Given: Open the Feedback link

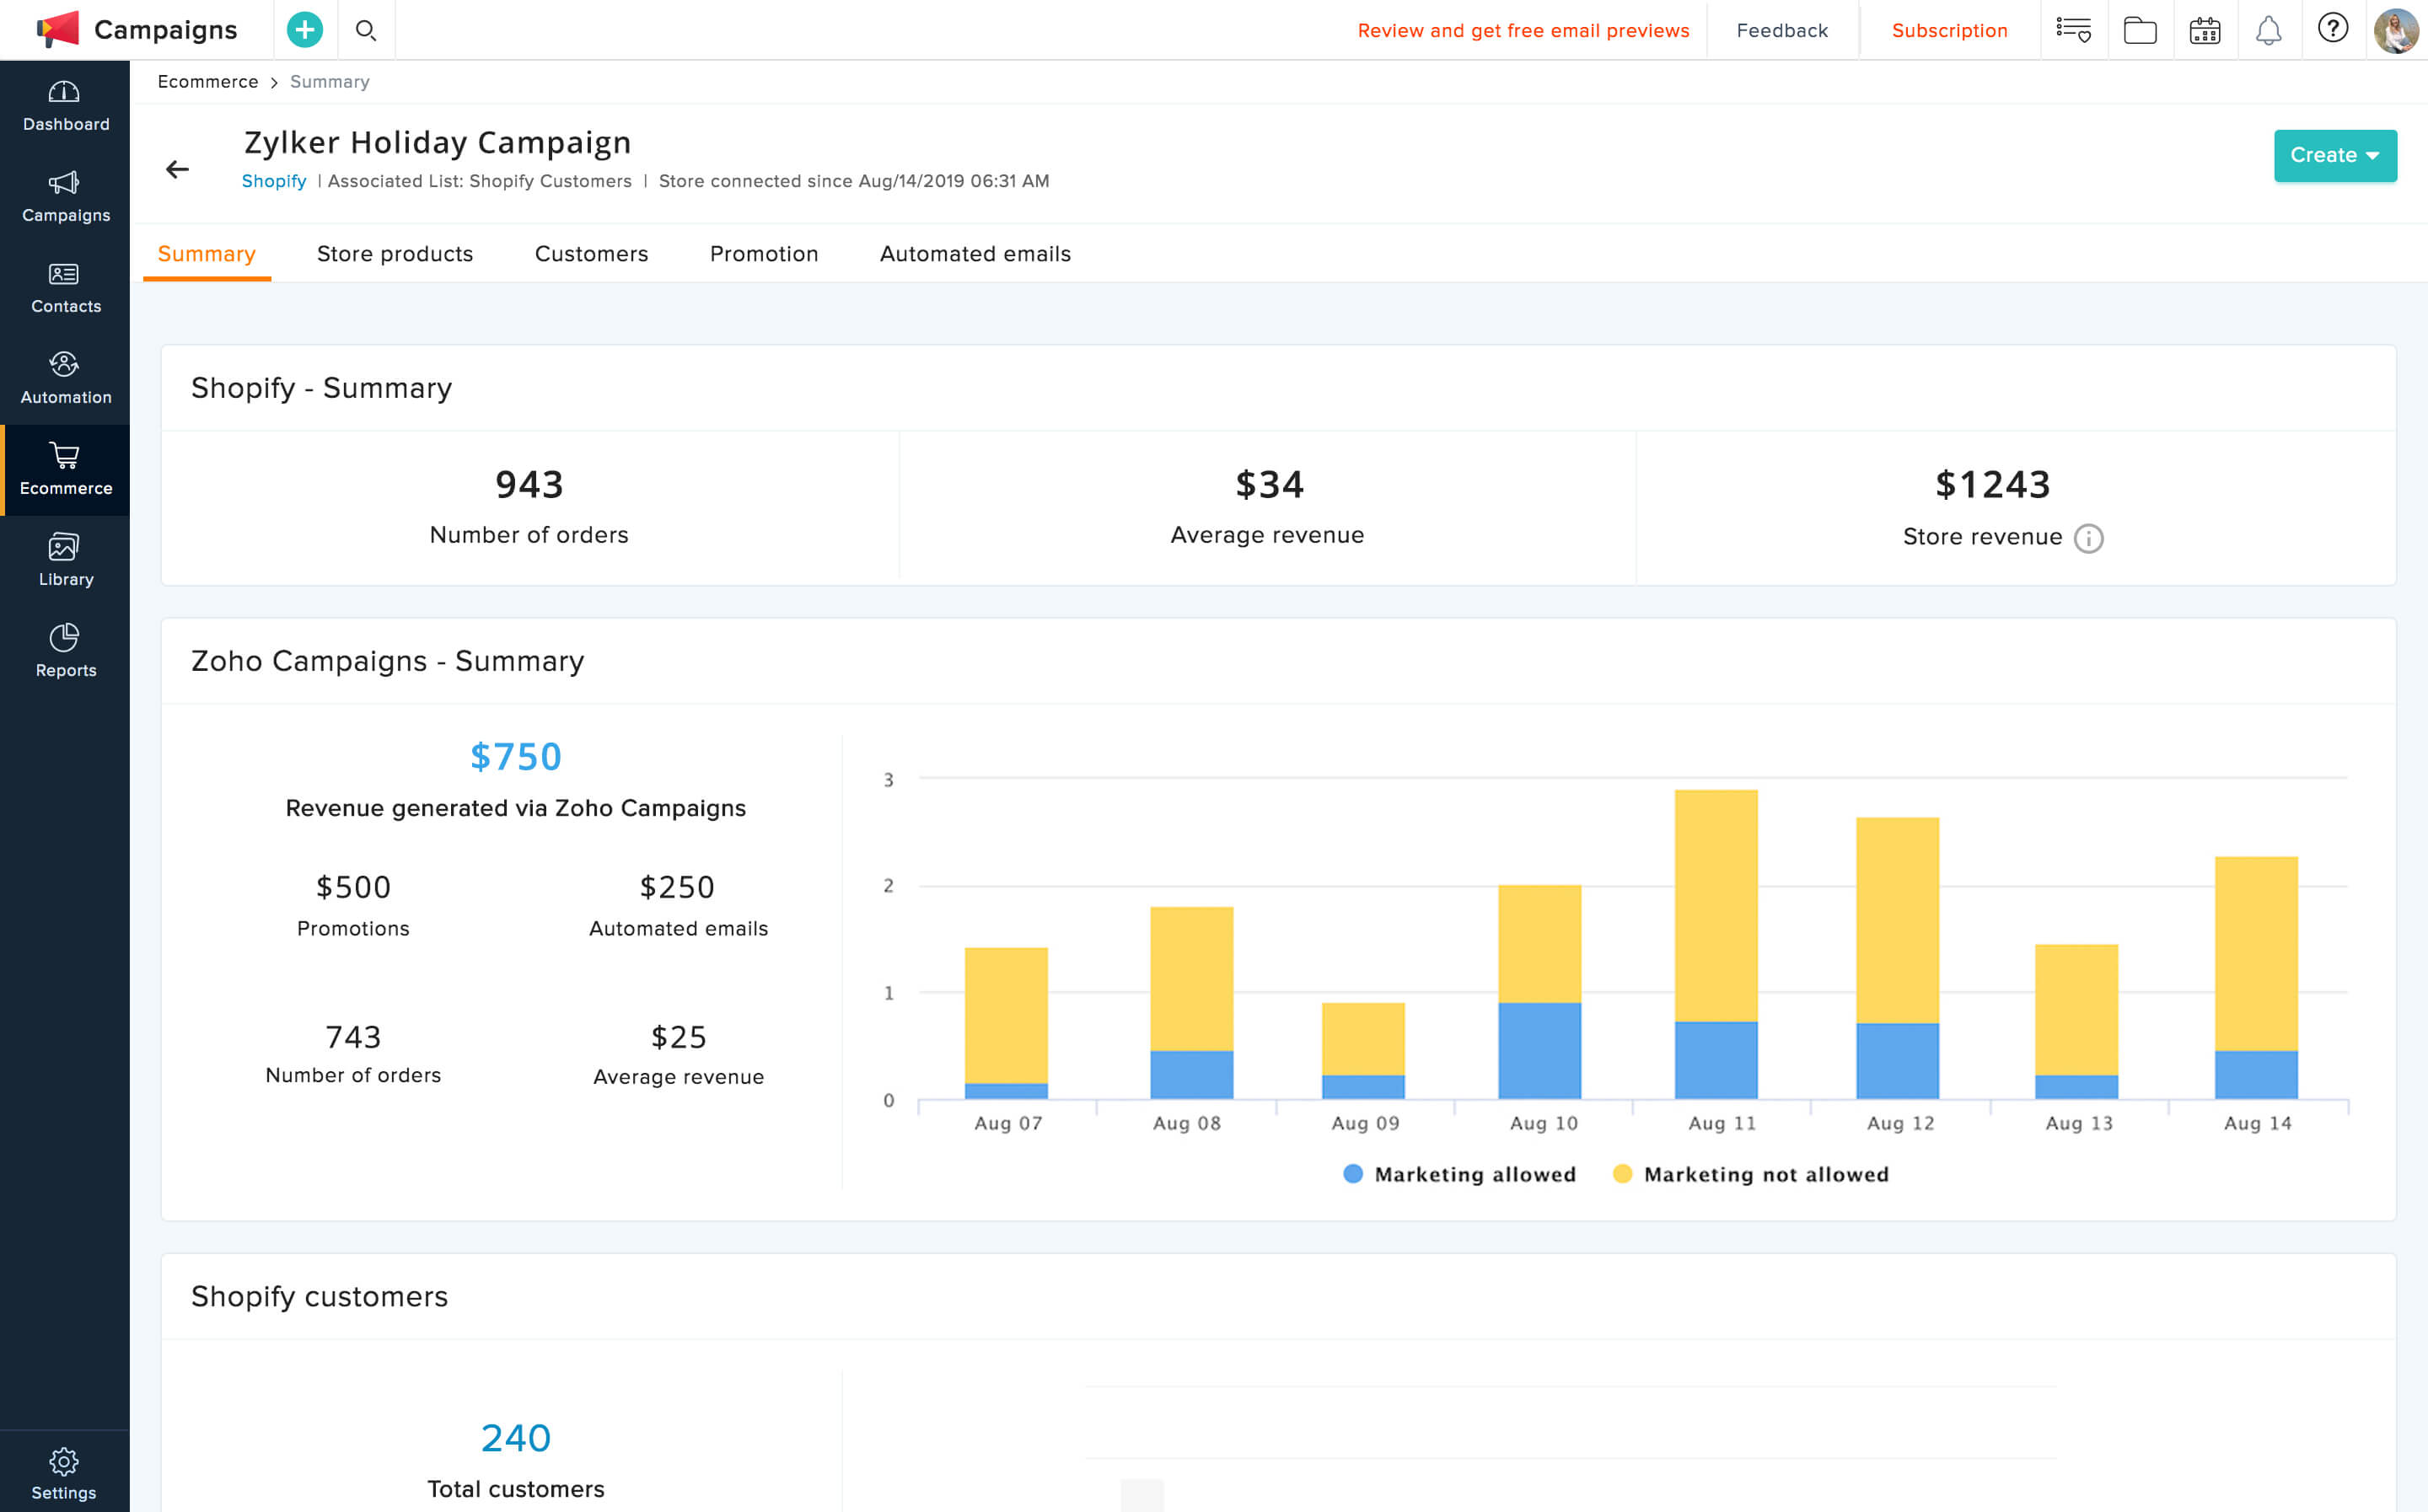Looking at the screenshot, I should tap(1782, 30).
